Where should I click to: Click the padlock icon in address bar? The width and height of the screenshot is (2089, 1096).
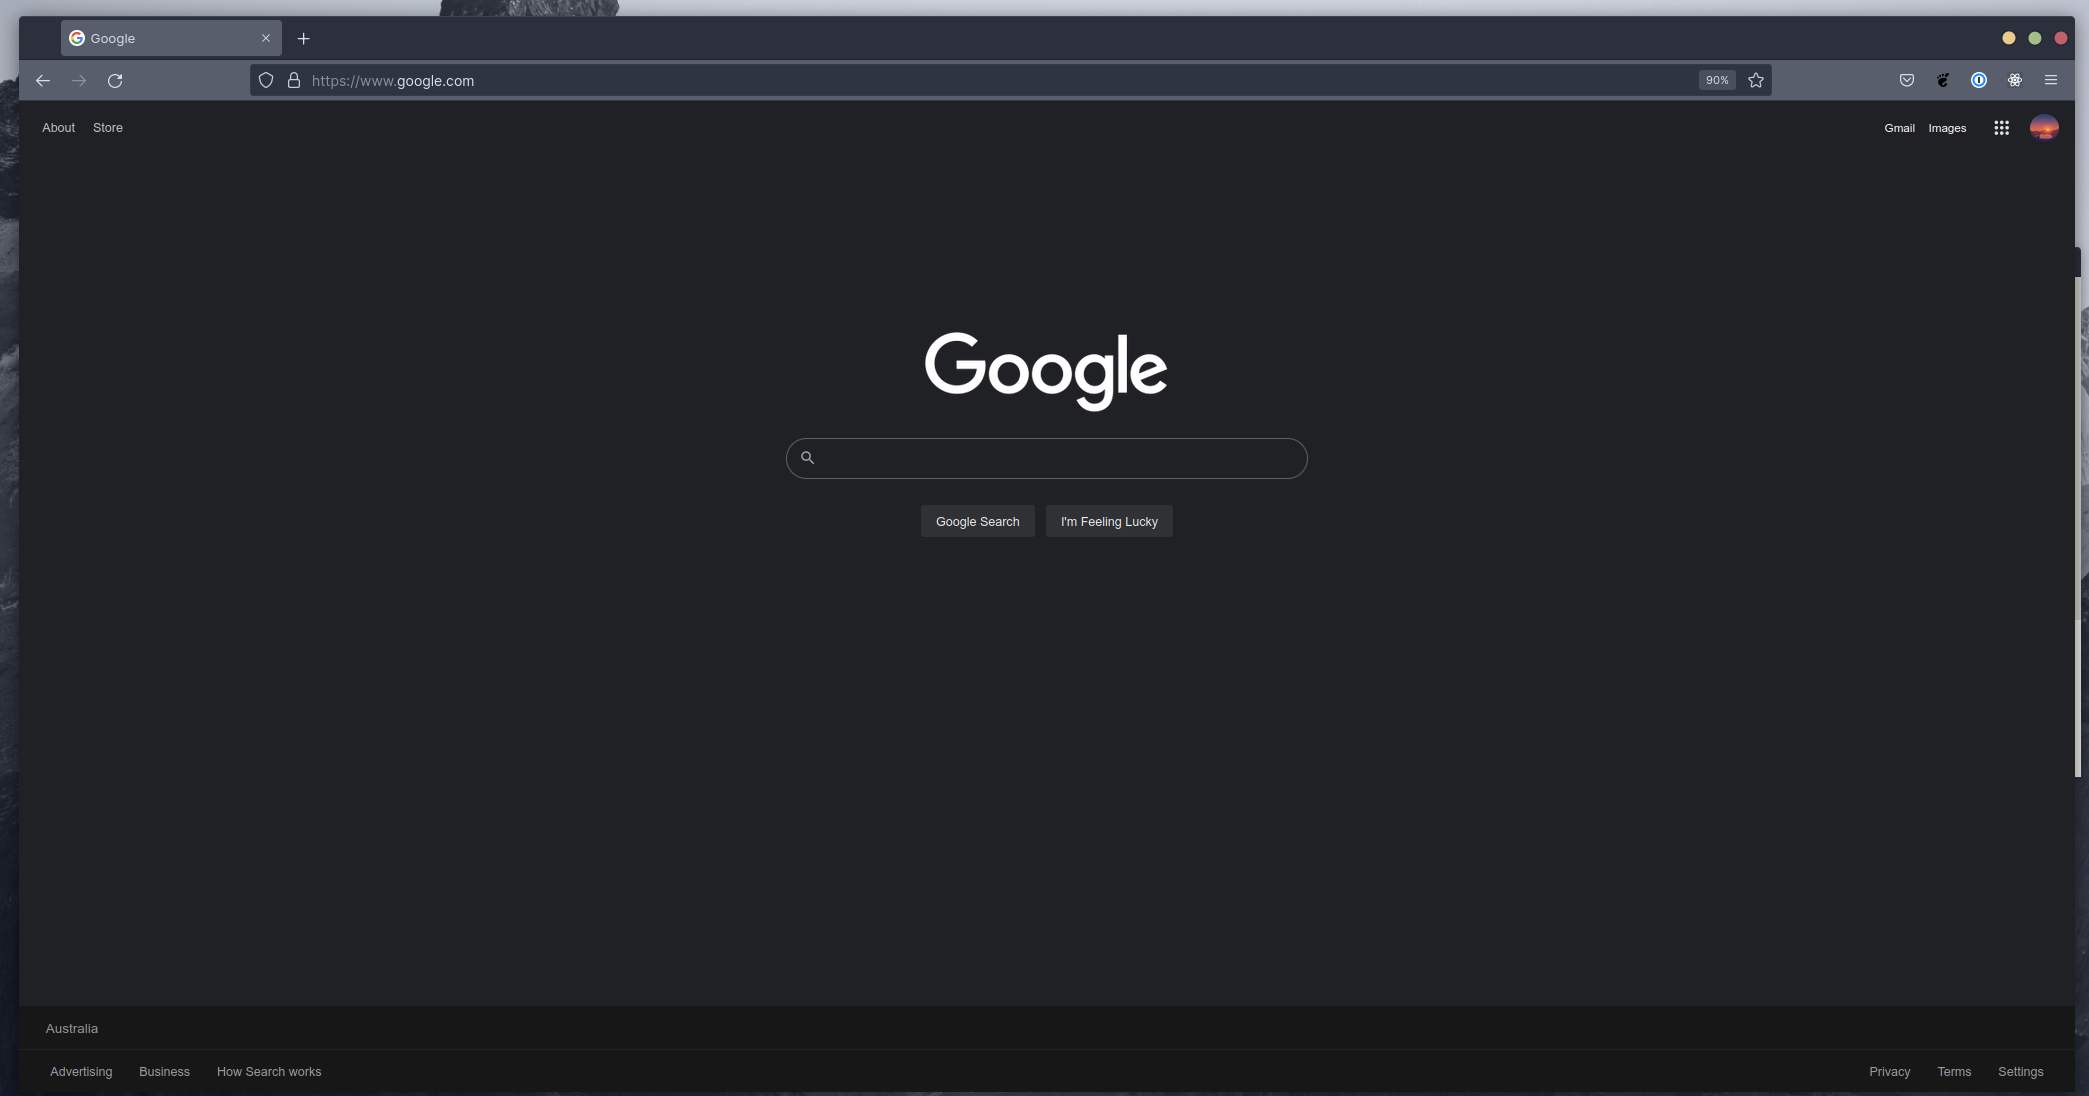point(293,80)
